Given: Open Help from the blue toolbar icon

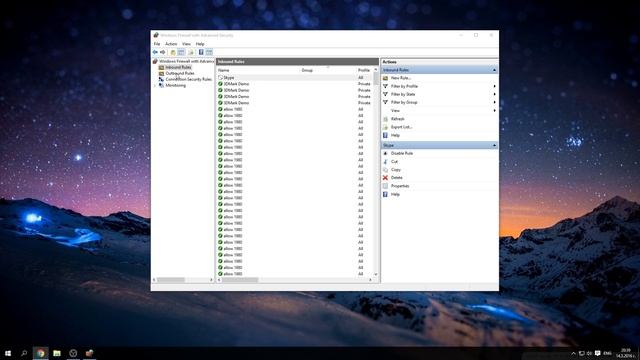Looking at the screenshot, I should [201, 52].
